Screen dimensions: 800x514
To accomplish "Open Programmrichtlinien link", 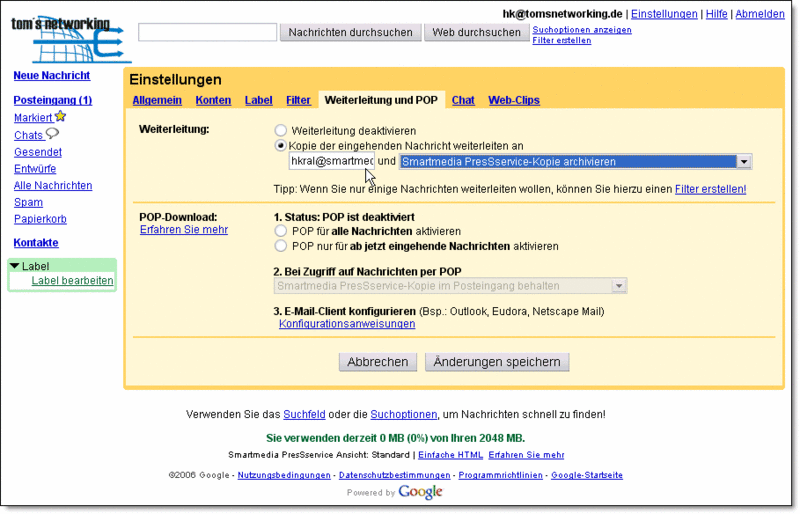I will 501,475.
